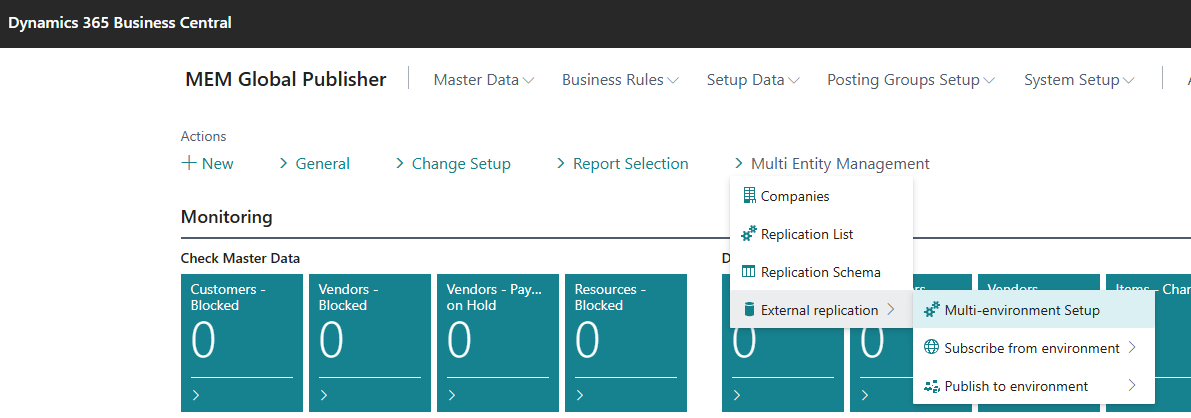Expand the Master Data menu
The width and height of the screenshot is (1191, 418).
pyautogui.click(x=483, y=80)
